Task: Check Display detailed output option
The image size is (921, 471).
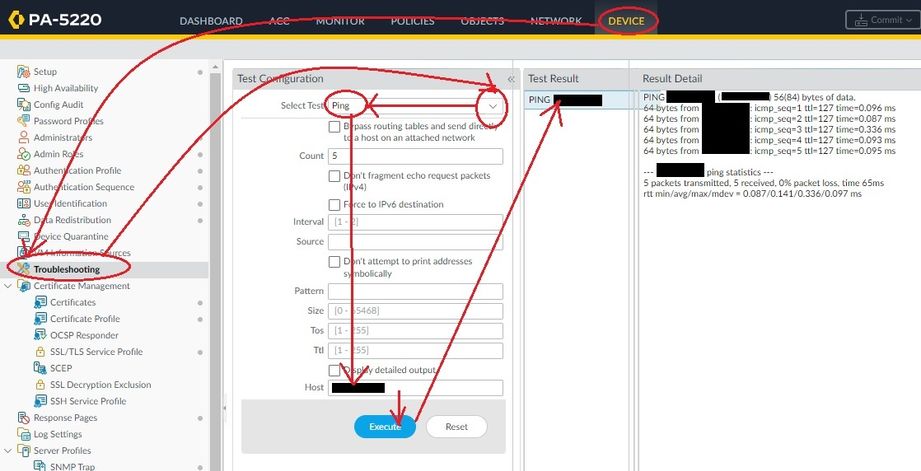Action: [x=334, y=371]
